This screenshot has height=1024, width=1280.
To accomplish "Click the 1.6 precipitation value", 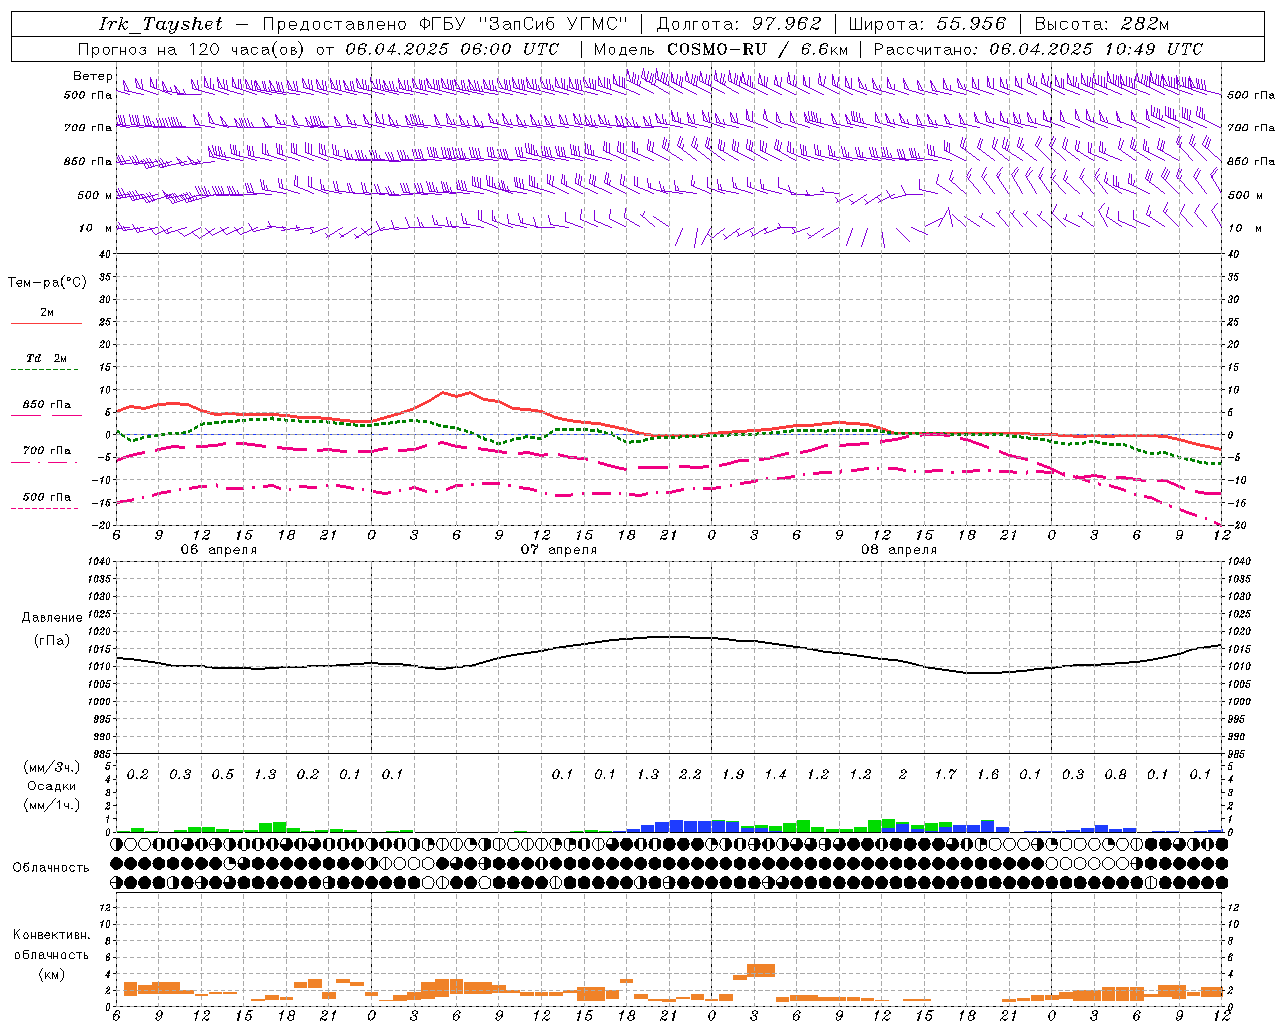I will [988, 774].
